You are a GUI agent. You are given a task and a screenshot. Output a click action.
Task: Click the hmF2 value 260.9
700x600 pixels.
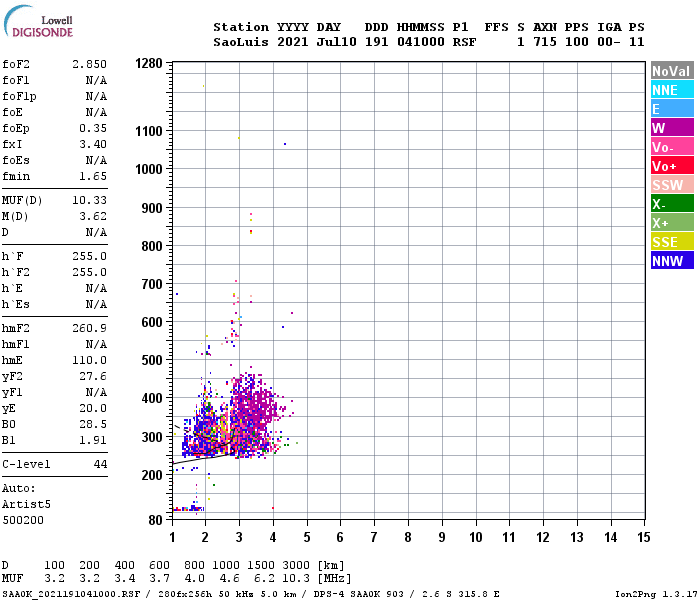point(89,328)
